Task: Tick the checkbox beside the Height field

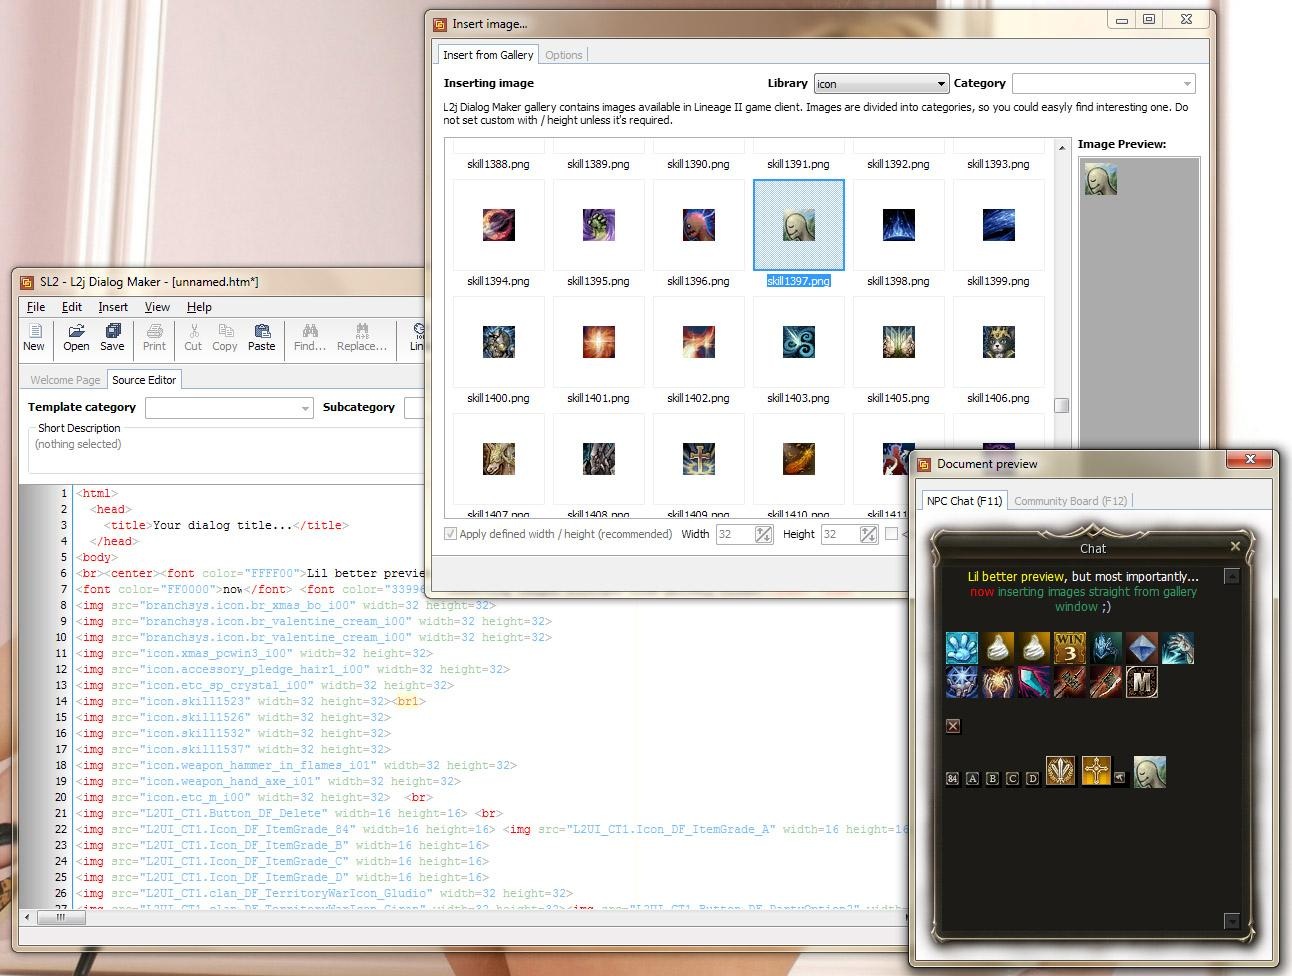Action: pos(892,534)
